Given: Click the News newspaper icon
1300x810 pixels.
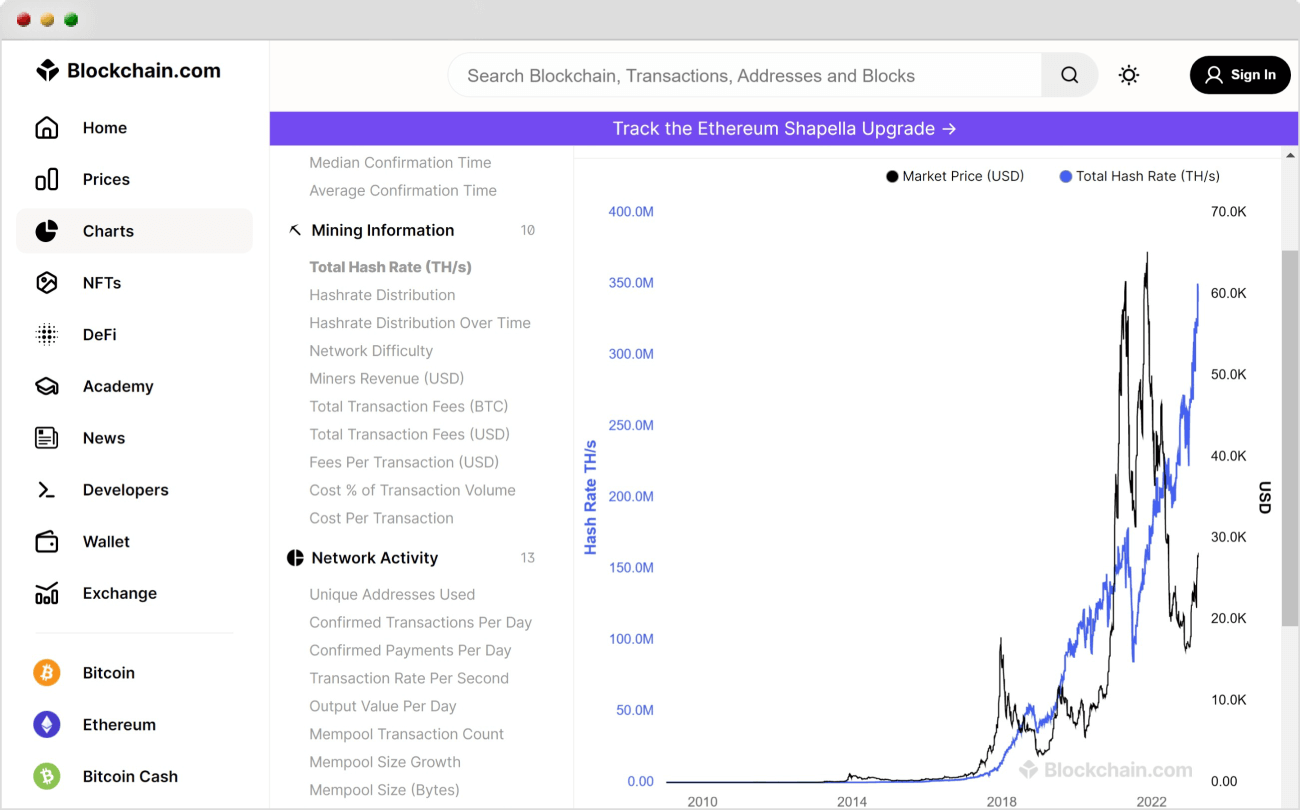Looking at the screenshot, I should [46, 438].
